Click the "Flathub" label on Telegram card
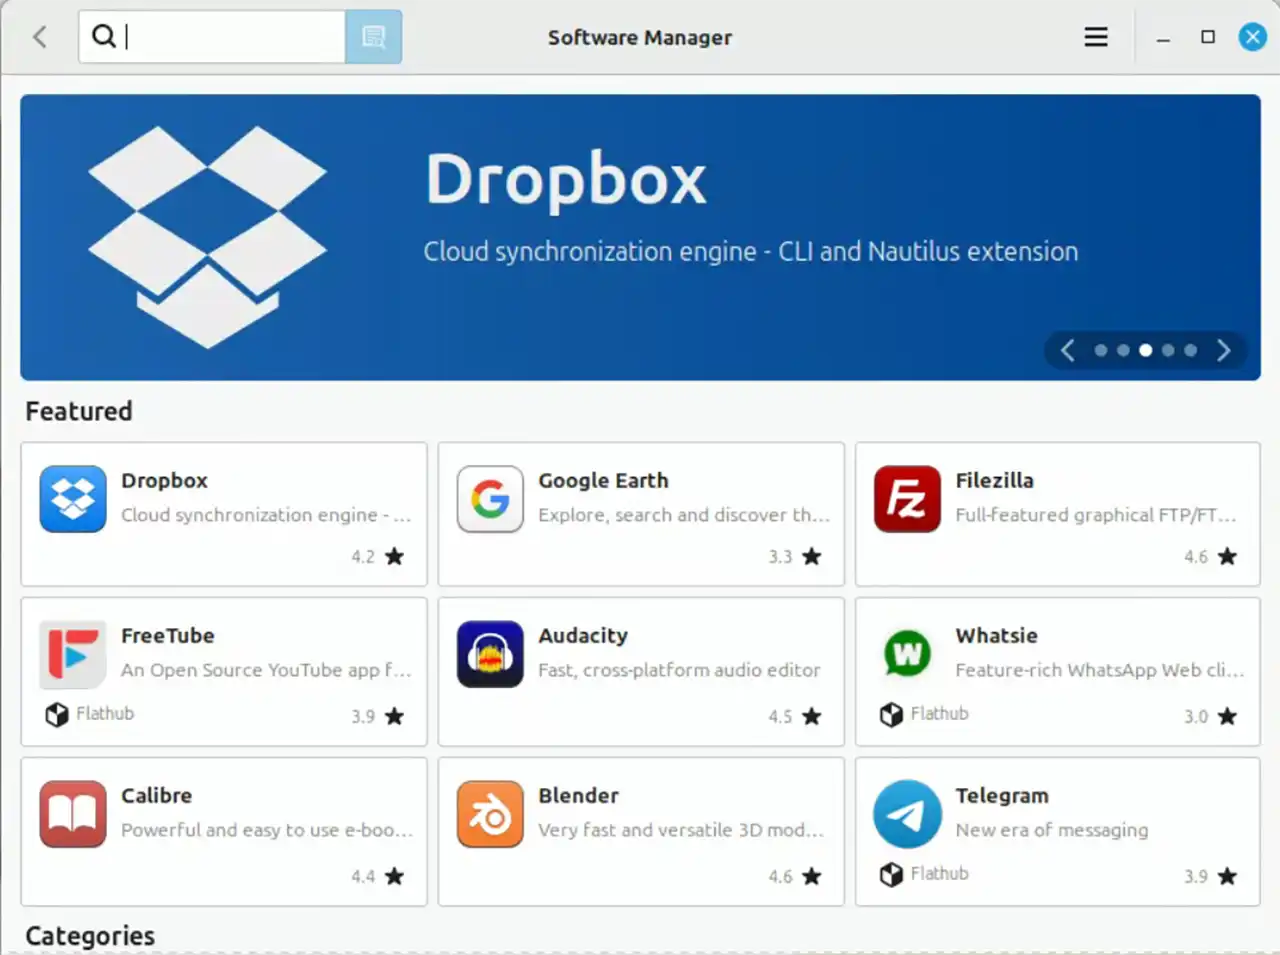1280x955 pixels. pos(939,873)
